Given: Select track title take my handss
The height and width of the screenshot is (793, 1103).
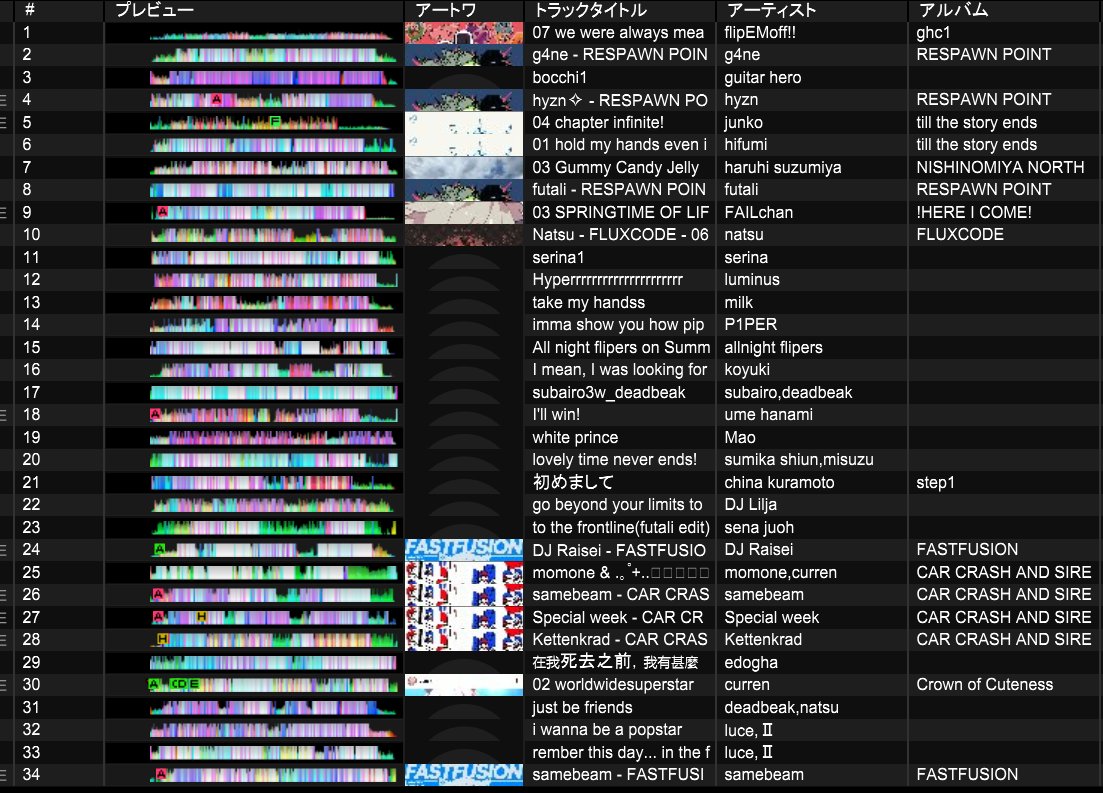Looking at the screenshot, I should coord(589,303).
